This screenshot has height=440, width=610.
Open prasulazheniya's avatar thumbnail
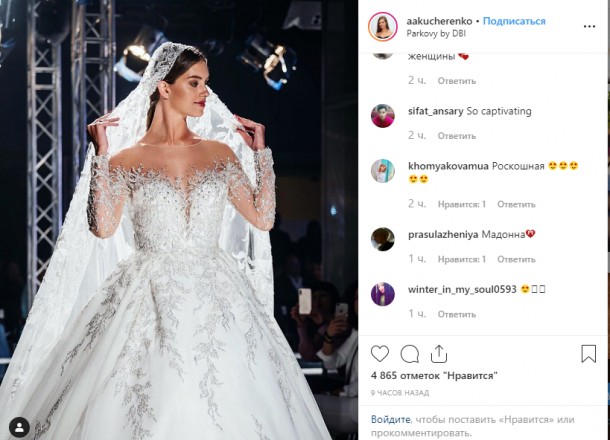coord(383,239)
